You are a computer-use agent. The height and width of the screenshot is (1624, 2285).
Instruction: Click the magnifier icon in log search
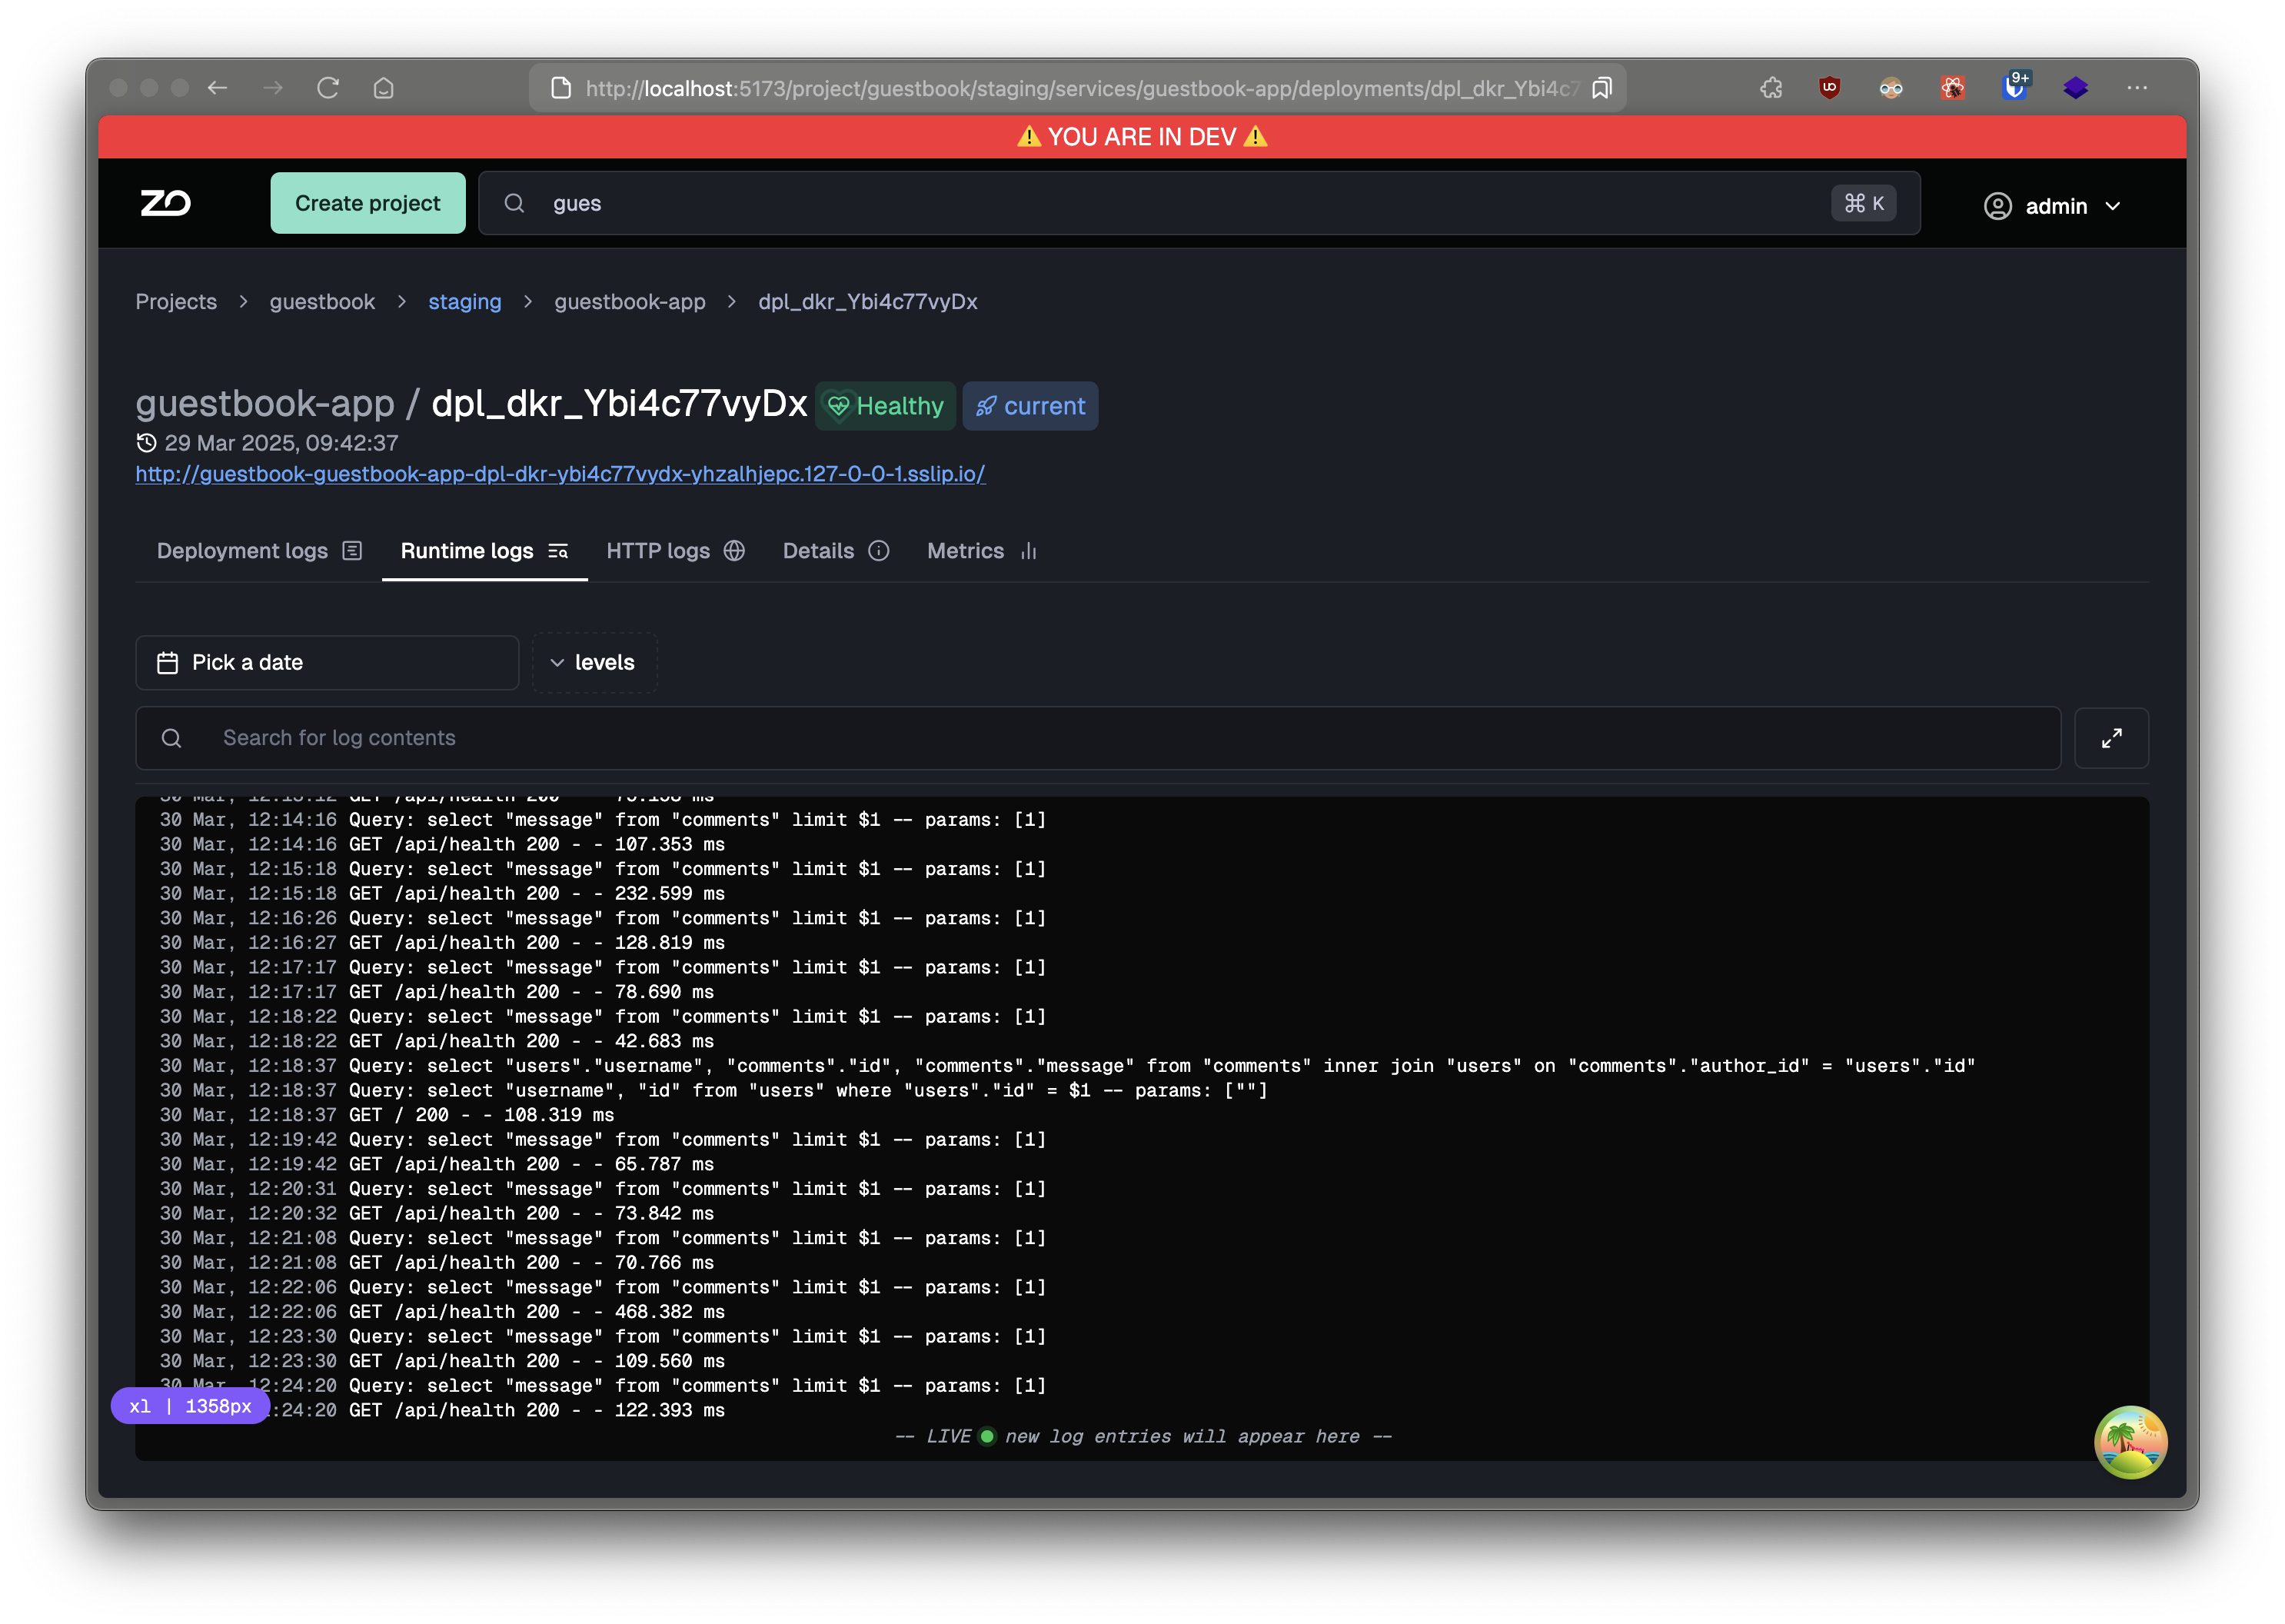click(172, 738)
